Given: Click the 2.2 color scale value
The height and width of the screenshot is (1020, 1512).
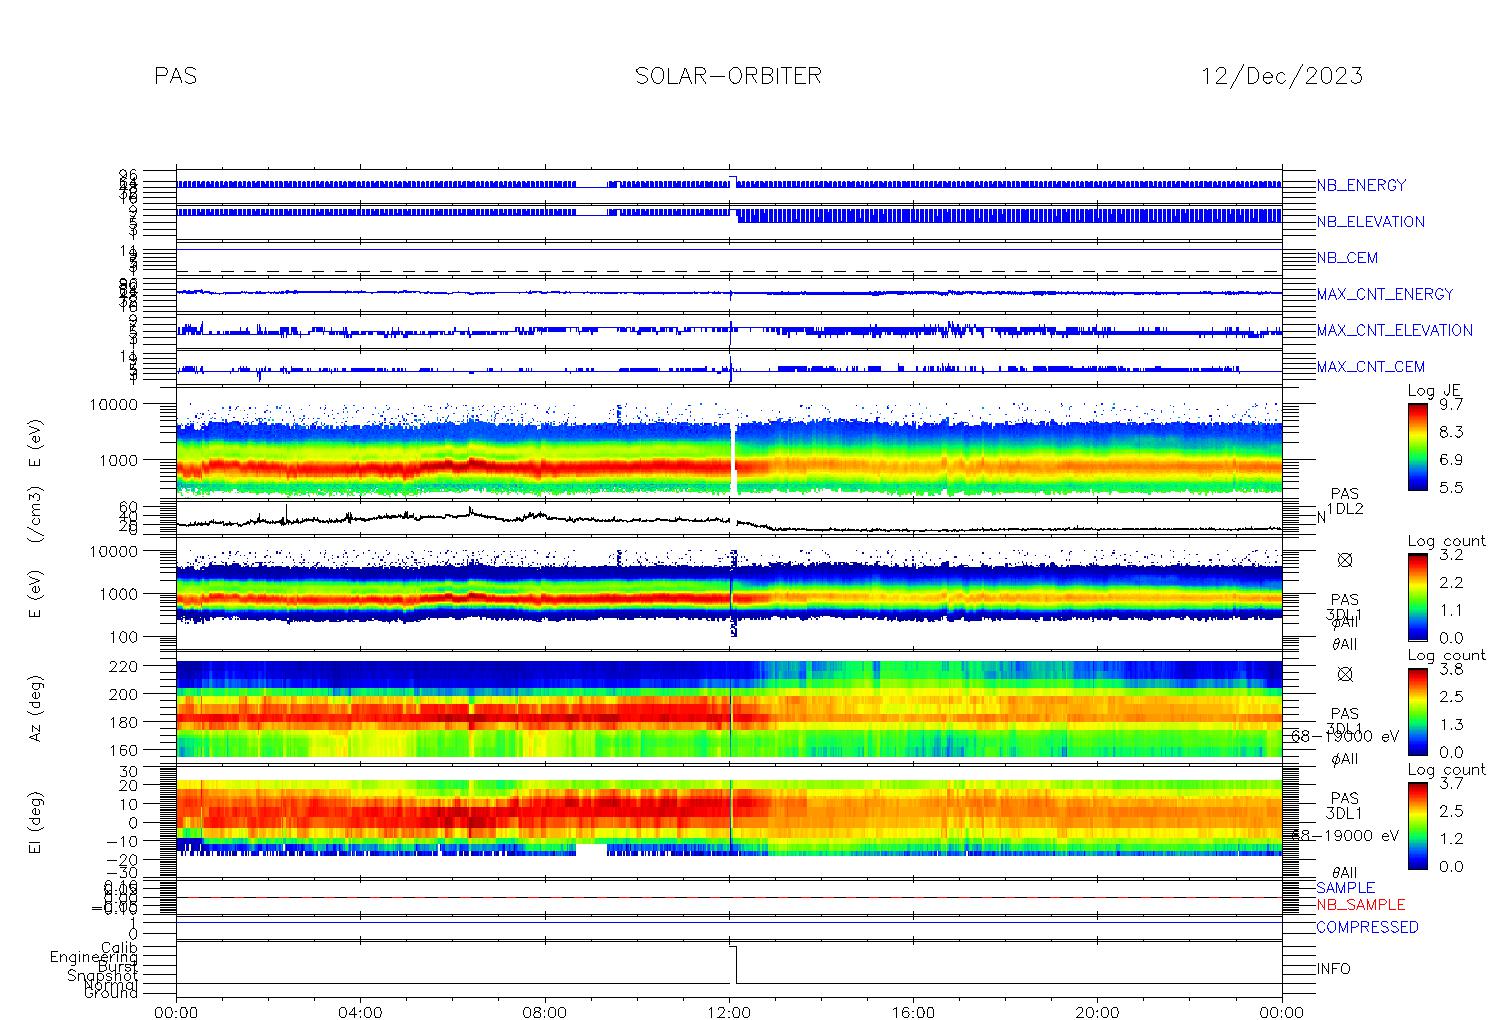Looking at the screenshot, I should pos(1451,582).
